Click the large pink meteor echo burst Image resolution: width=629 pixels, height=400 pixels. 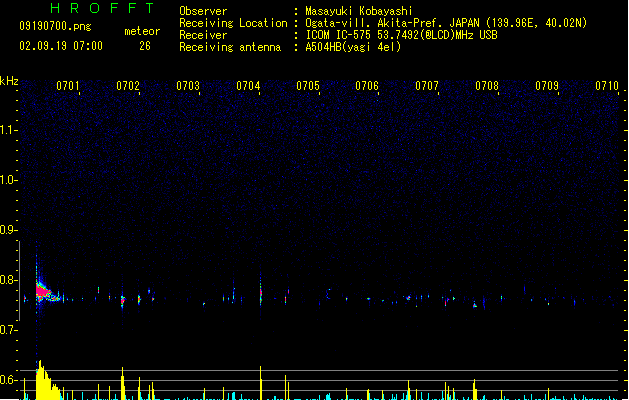pyautogui.click(x=43, y=291)
